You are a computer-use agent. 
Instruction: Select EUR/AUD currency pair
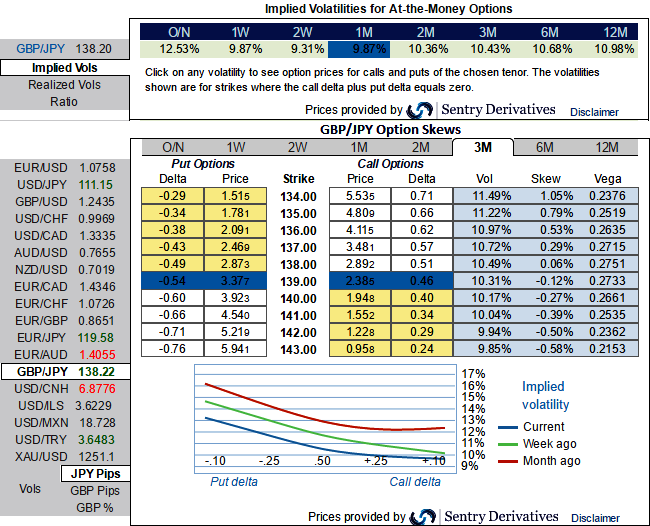(x=65, y=355)
